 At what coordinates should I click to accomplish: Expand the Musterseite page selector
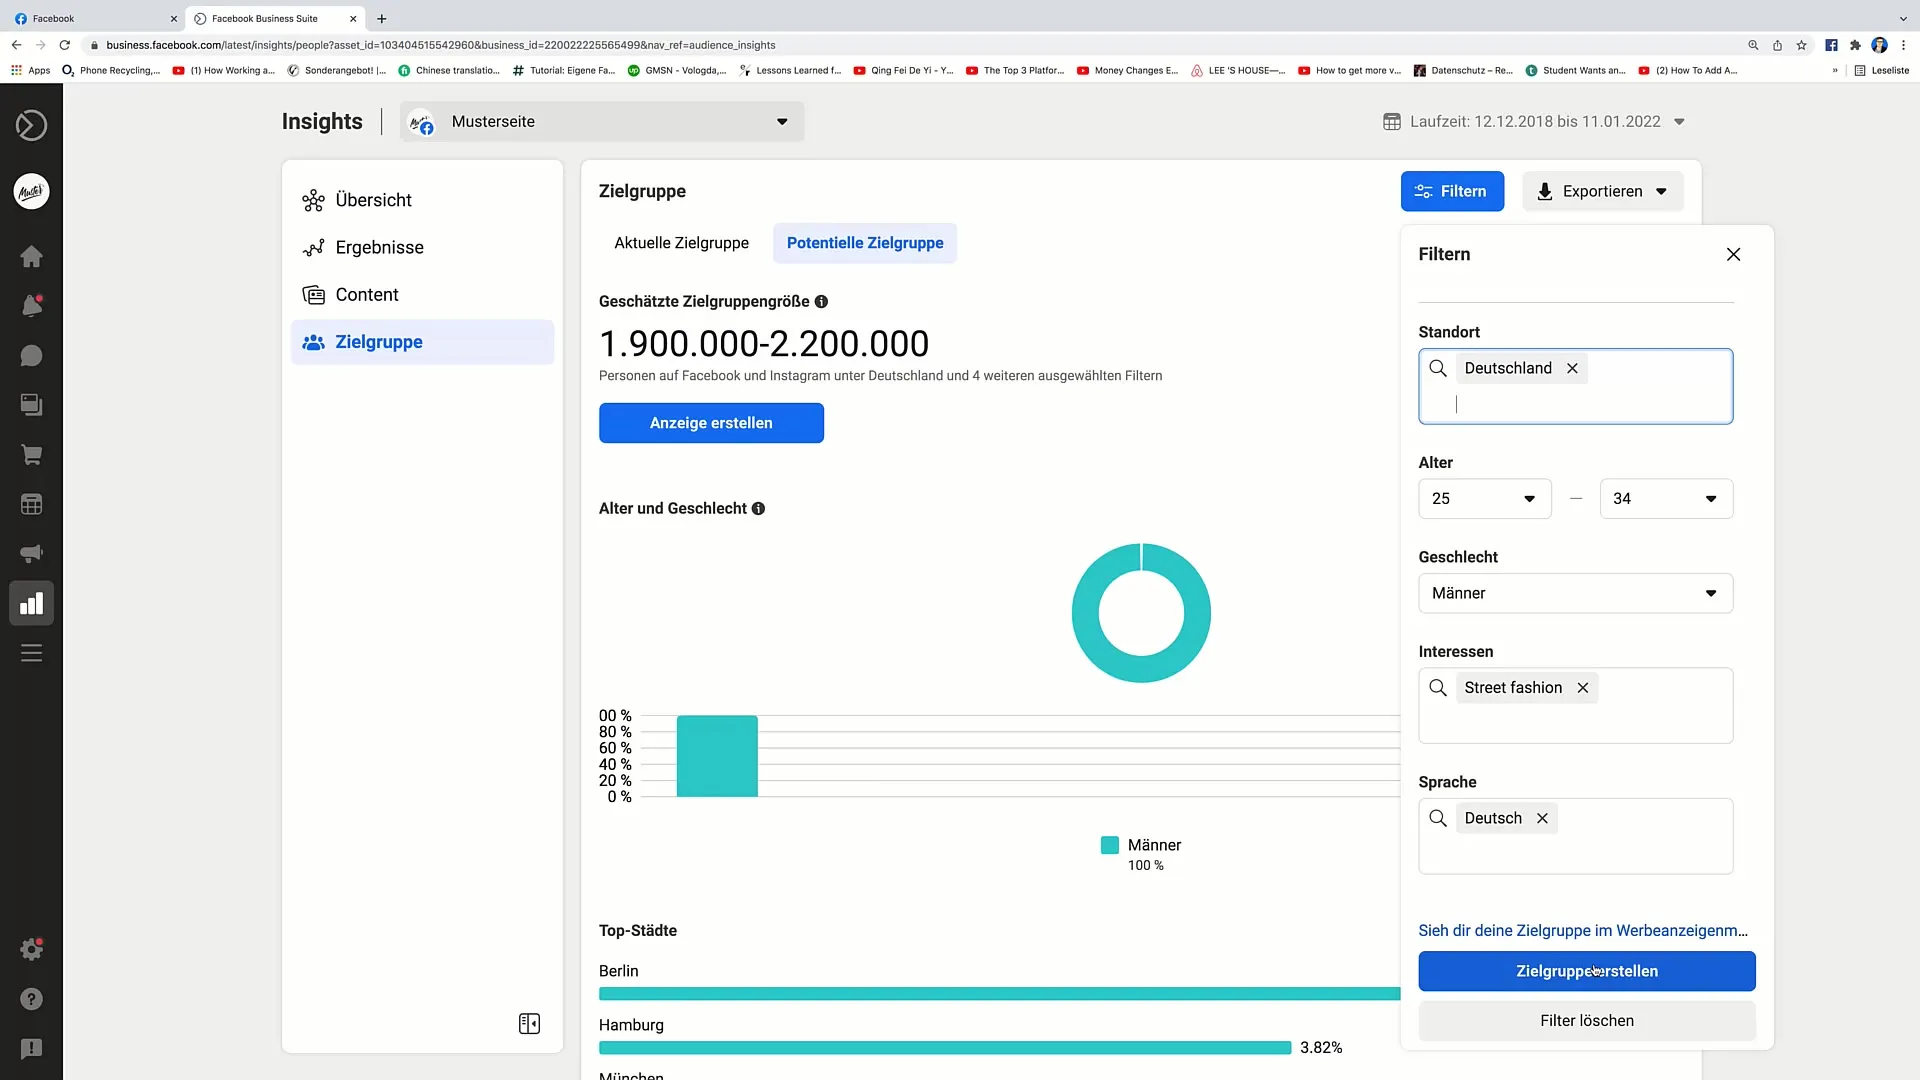pos(781,121)
